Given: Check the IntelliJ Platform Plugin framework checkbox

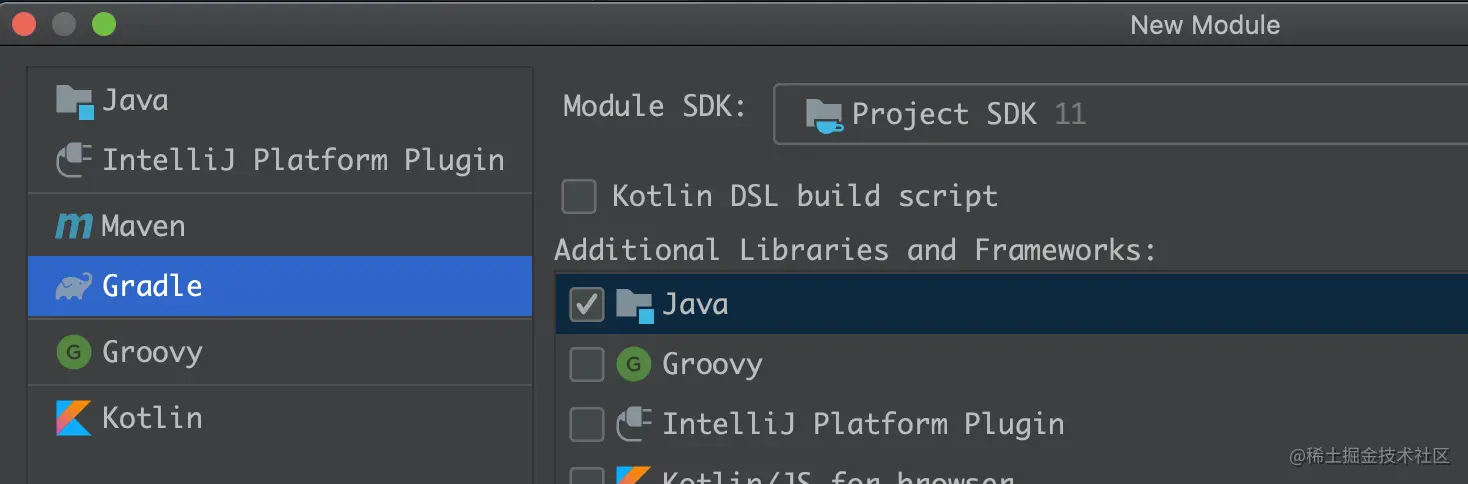Looking at the screenshot, I should [587, 424].
